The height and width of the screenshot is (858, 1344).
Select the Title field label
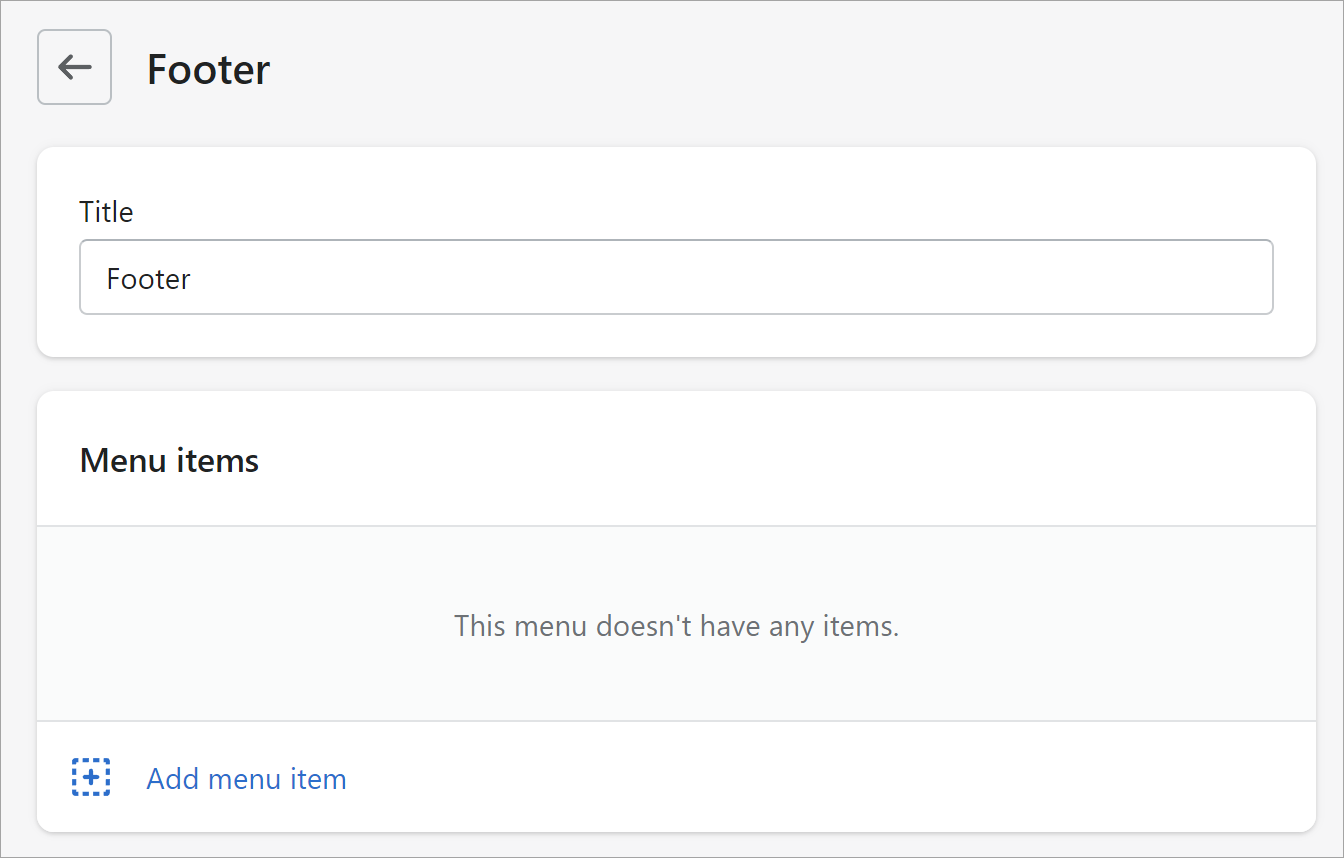tap(106, 212)
